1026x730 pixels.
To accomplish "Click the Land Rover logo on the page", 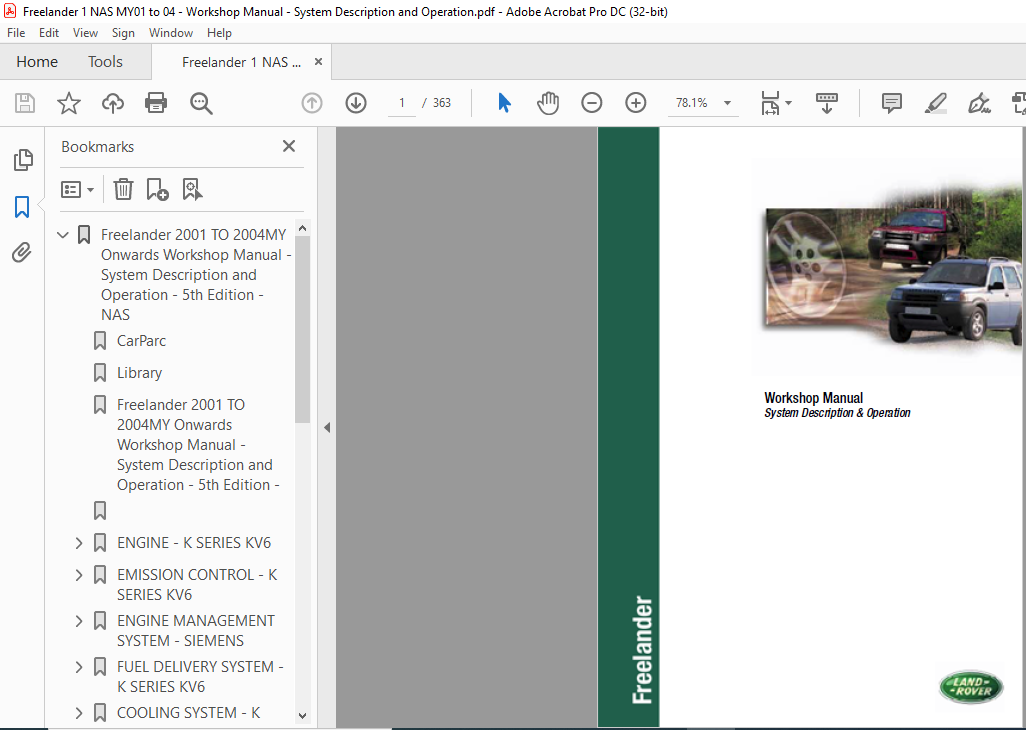I will pyautogui.click(x=971, y=687).
